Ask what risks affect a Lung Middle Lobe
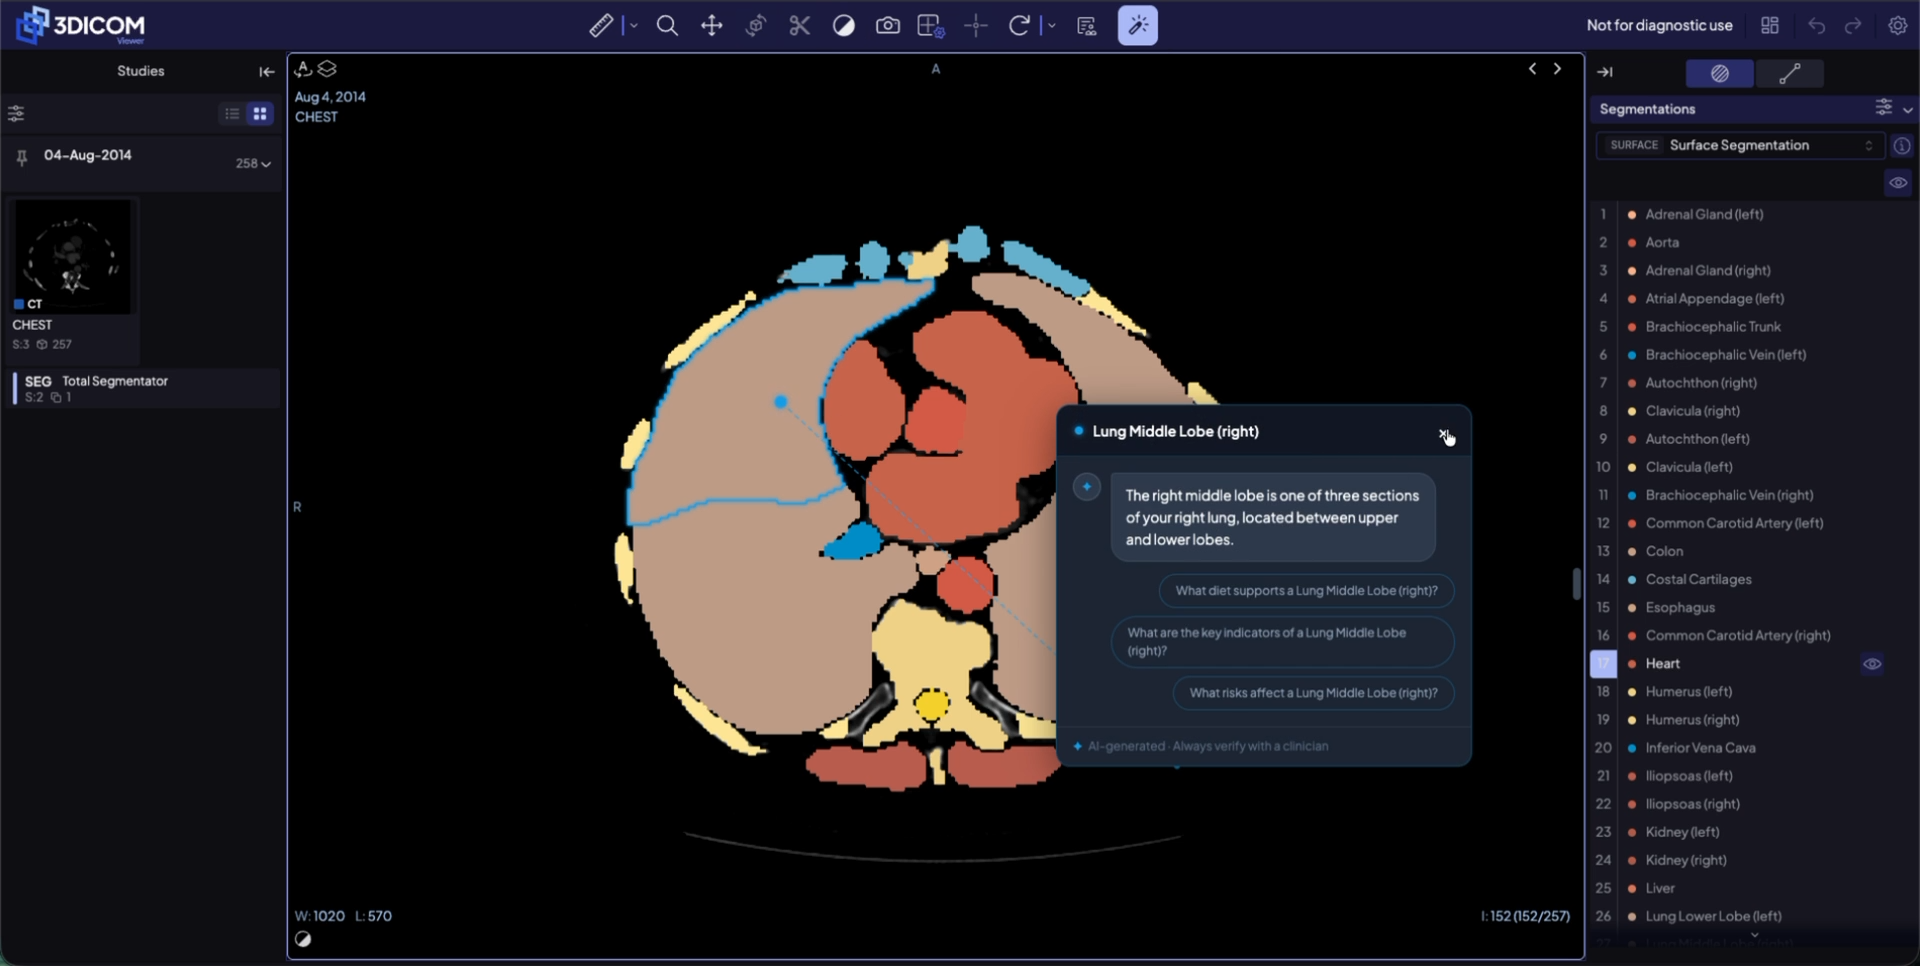 (1313, 693)
